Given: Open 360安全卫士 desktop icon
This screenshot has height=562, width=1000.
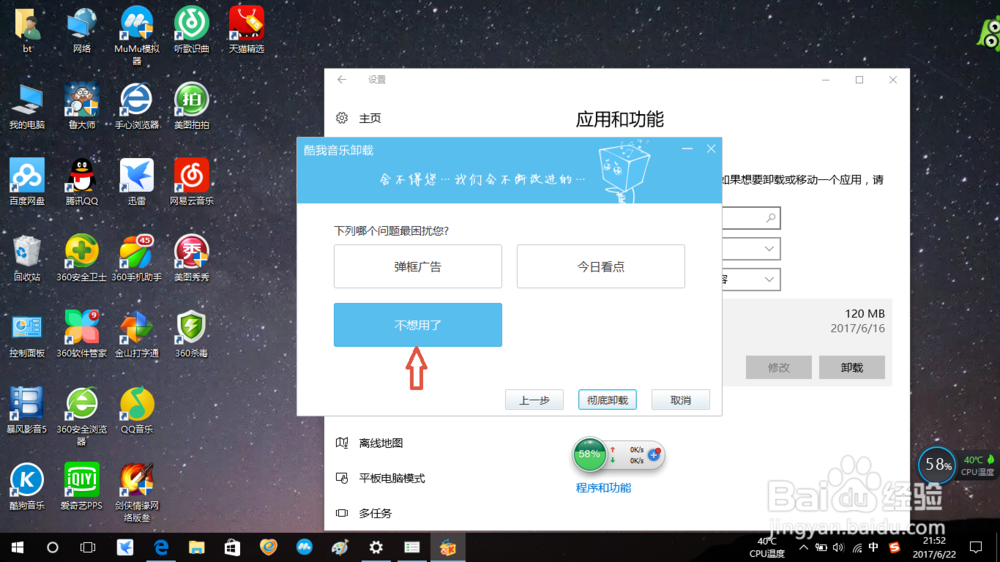Looking at the screenshot, I should click(x=82, y=258).
